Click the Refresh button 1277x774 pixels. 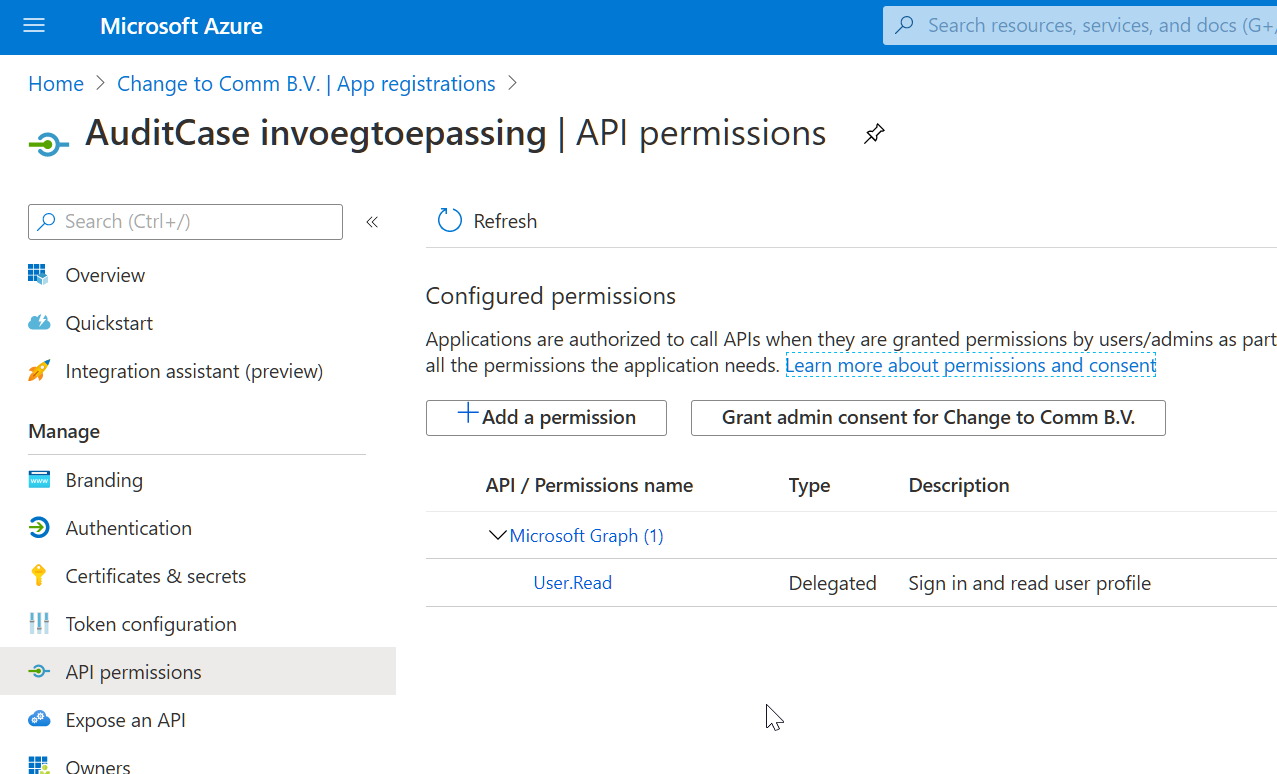[487, 221]
